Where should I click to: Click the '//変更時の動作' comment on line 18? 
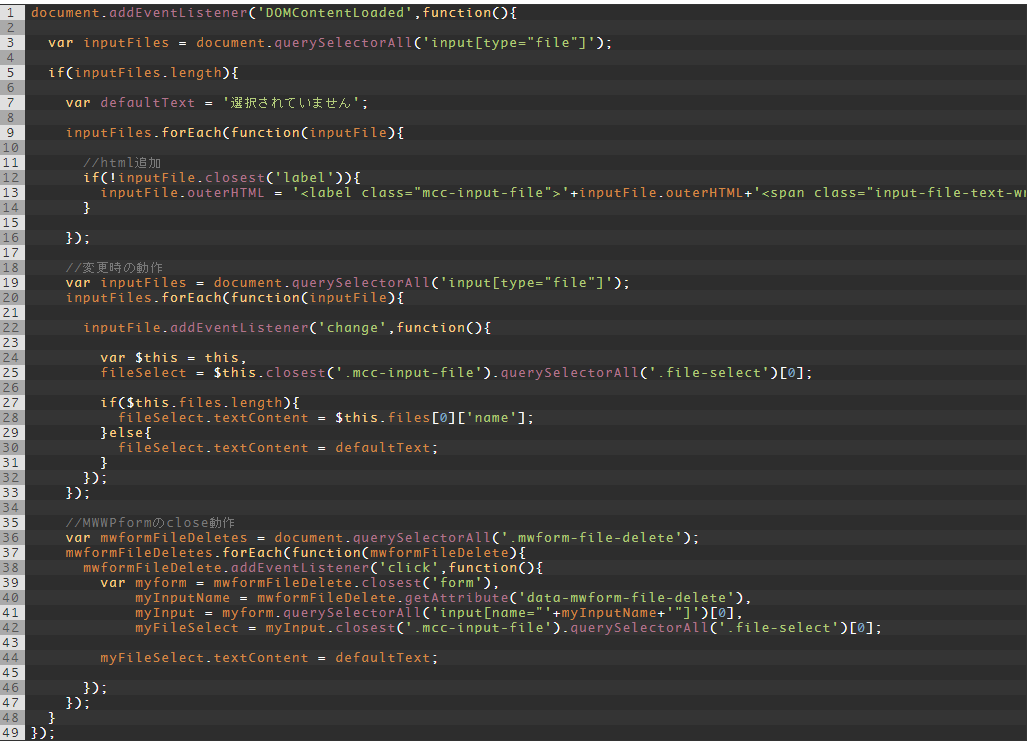[x=114, y=267]
